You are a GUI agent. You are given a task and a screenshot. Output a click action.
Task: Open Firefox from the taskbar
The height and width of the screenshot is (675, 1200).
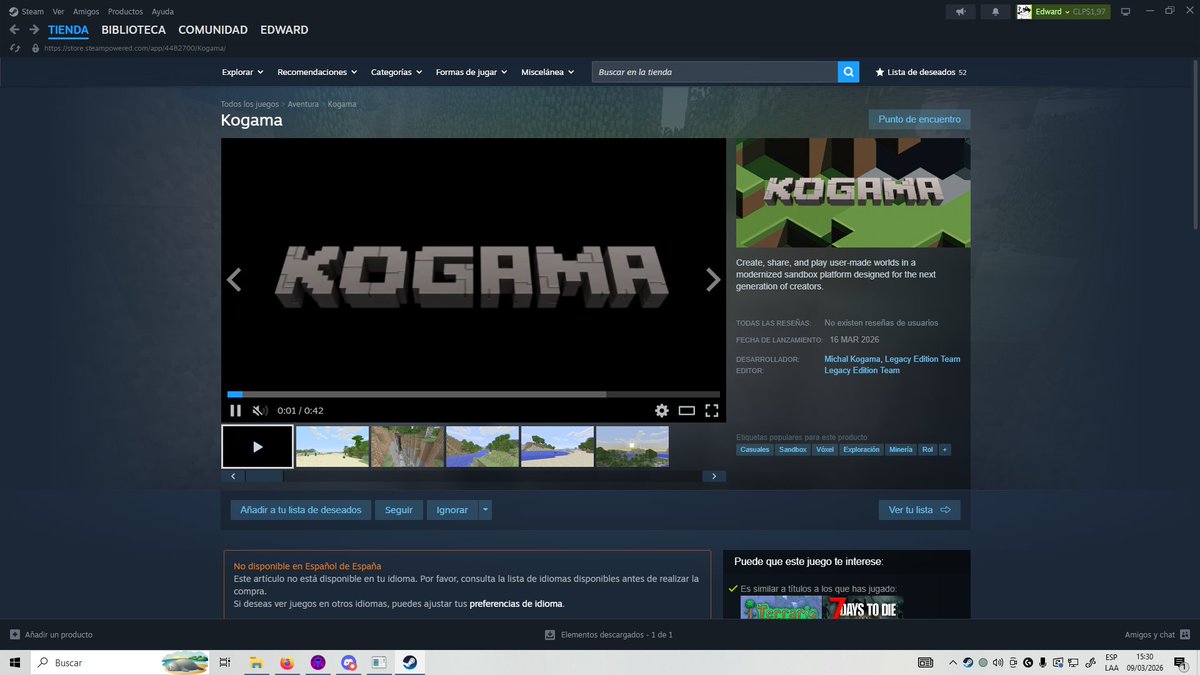coord(286,662)
